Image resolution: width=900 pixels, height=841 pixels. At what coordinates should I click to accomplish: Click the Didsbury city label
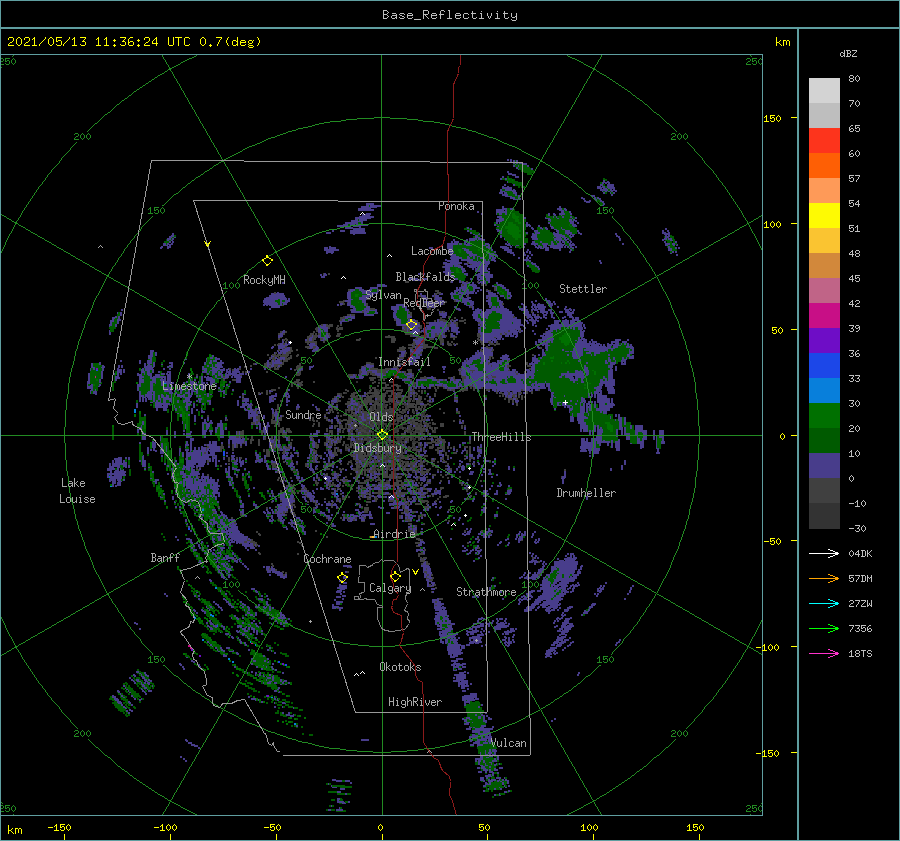[378, 448]
